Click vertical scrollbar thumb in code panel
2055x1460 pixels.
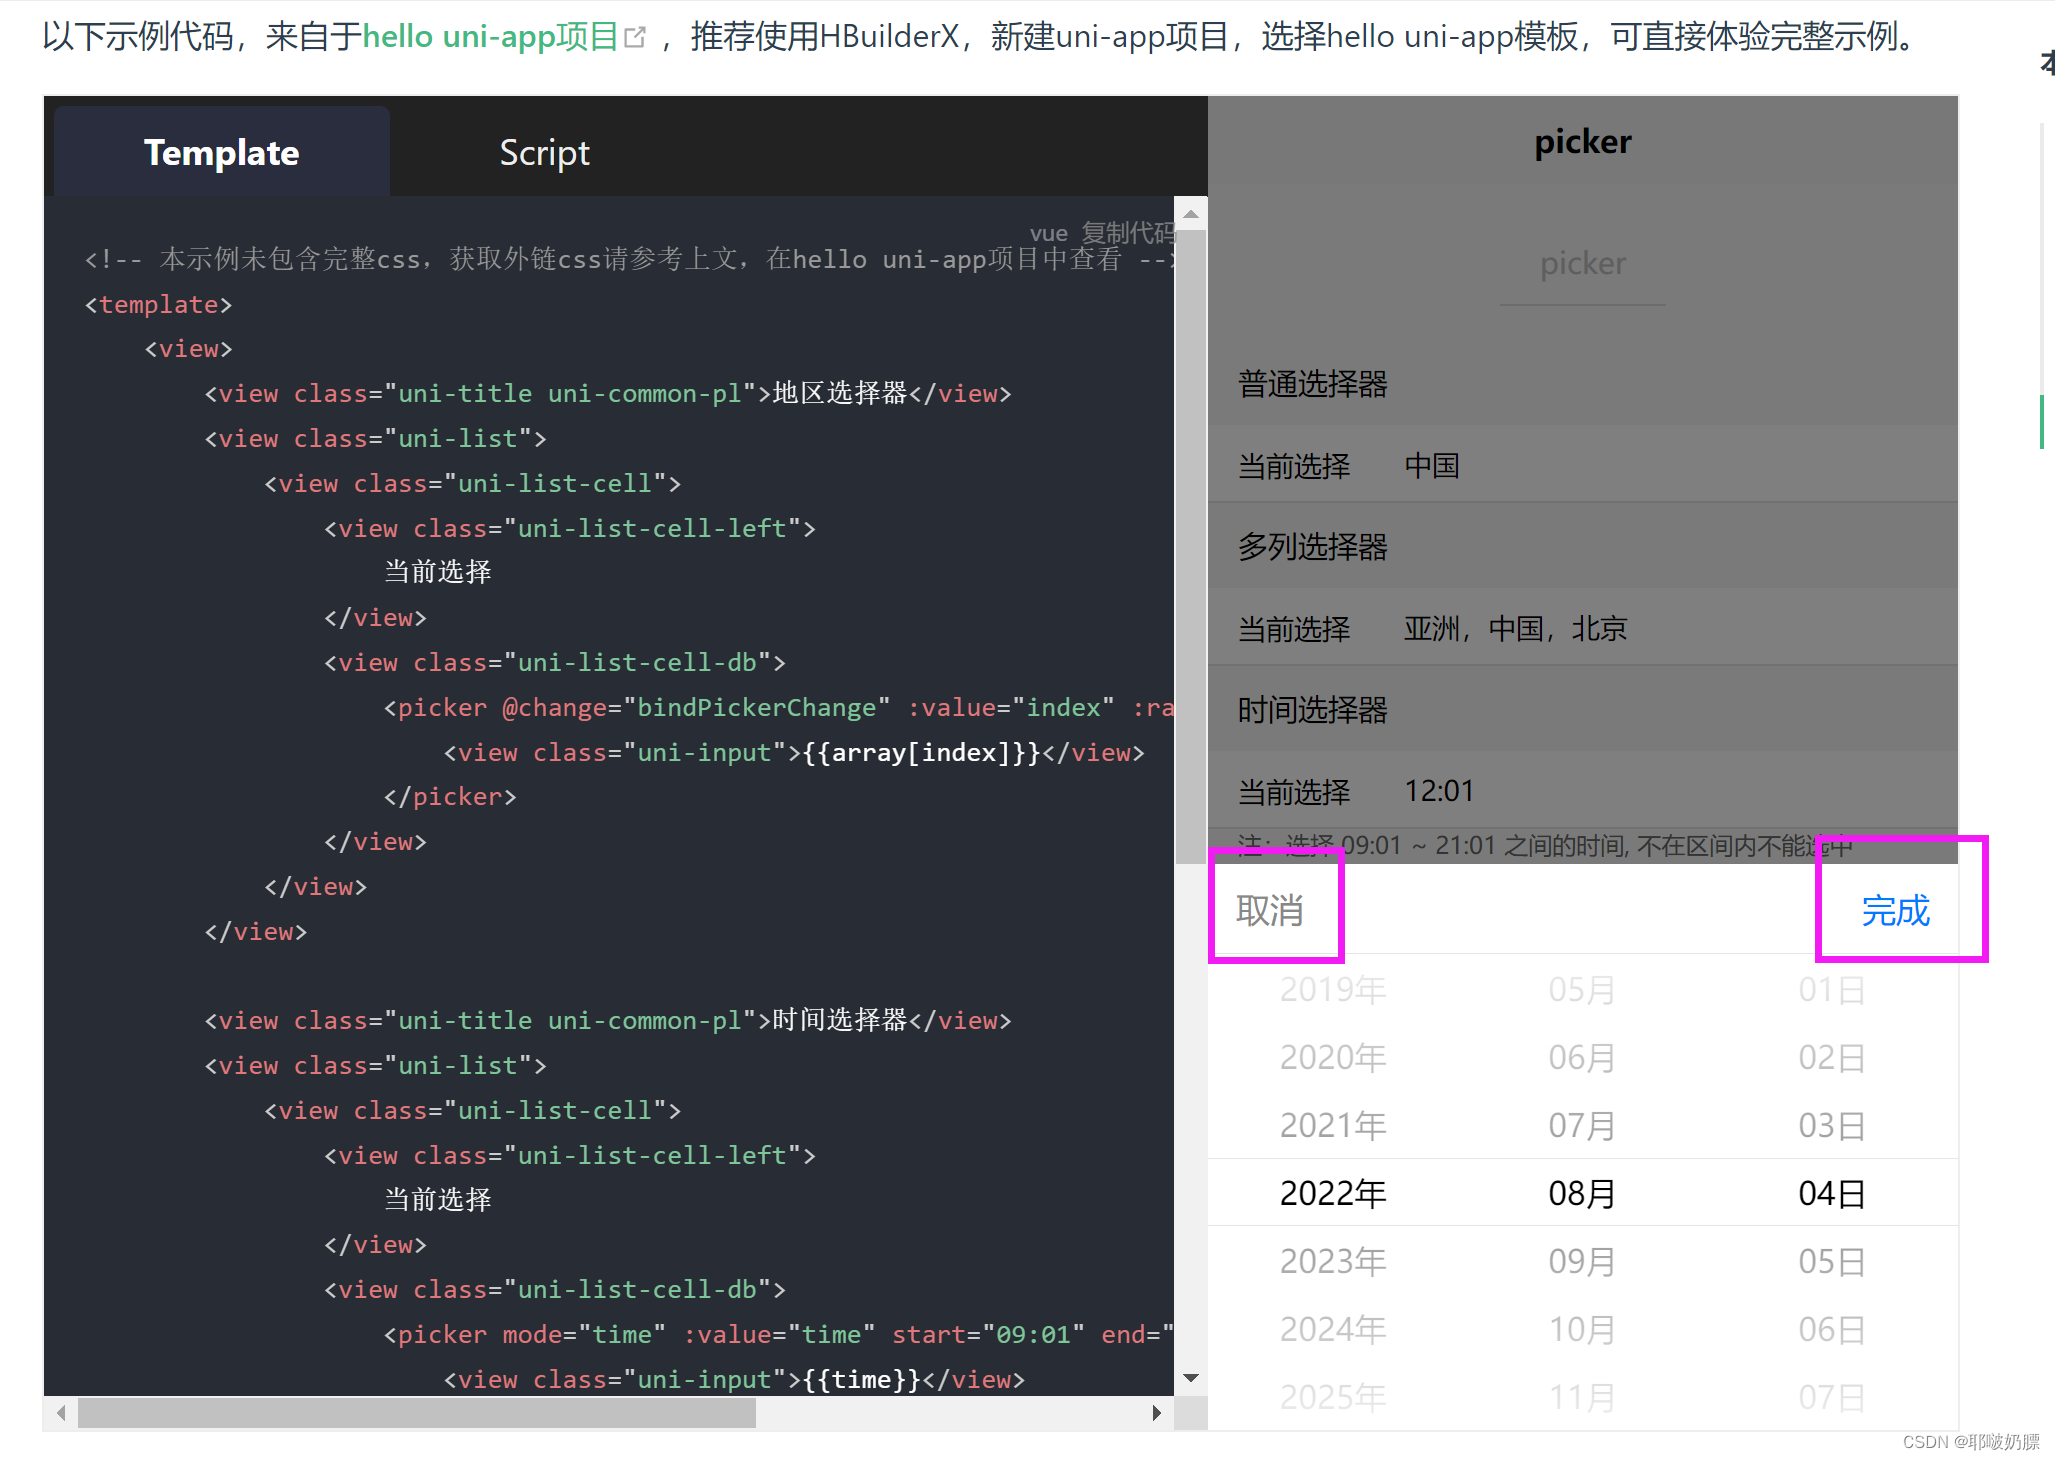(x=1190, y=545)
